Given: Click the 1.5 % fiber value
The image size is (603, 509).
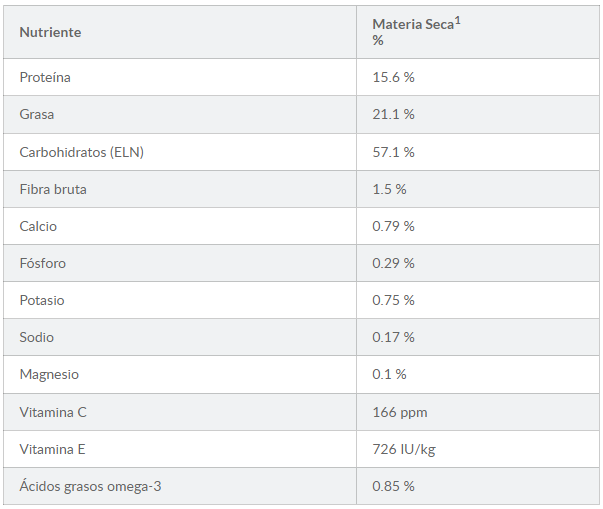Looking at the screenshot, I should [x=389, y=189].
